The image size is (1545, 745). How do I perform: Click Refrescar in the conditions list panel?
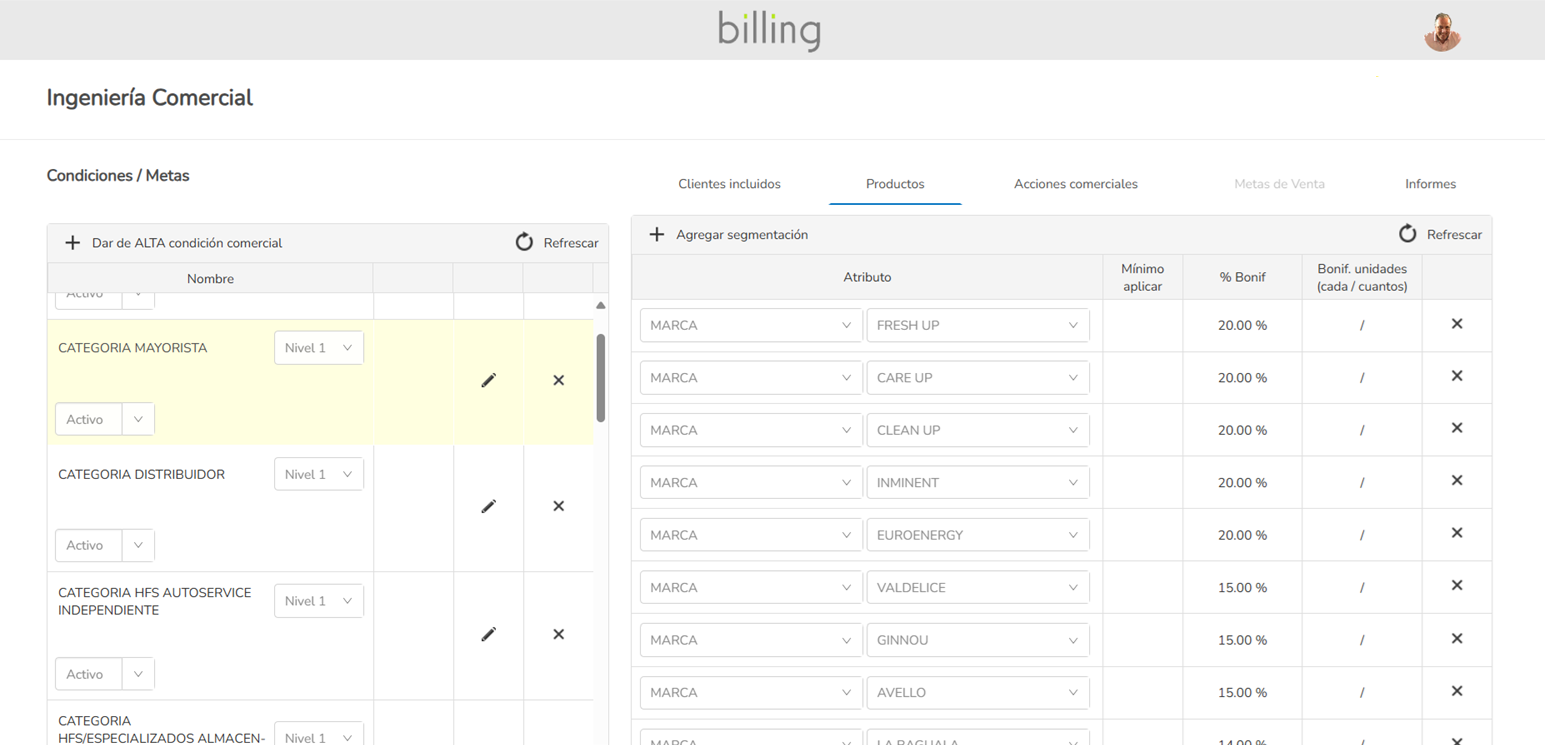pos(557,243)
